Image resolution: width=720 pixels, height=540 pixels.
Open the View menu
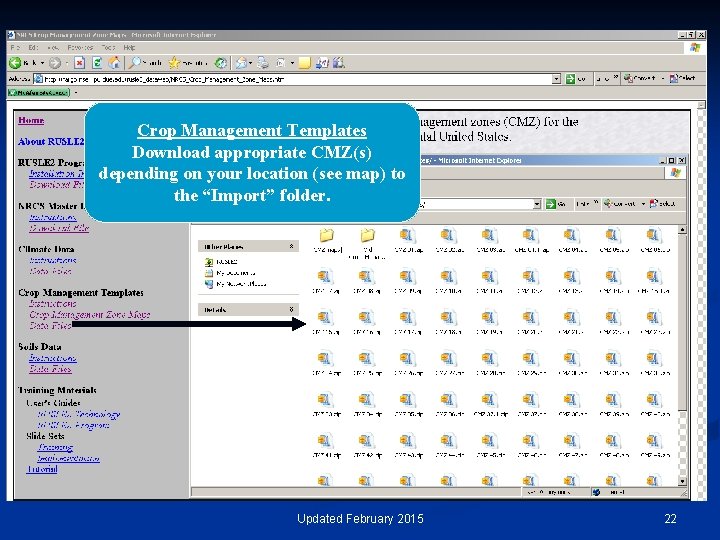click(x=52, y=47)
